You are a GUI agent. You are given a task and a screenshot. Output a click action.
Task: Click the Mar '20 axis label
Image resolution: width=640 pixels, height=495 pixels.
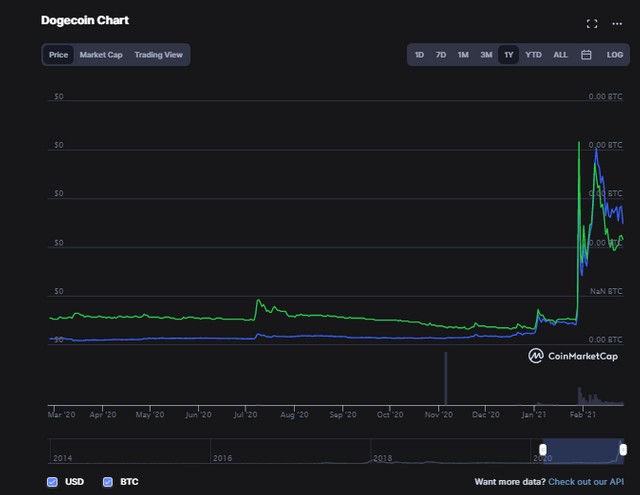tap(62, 415)
